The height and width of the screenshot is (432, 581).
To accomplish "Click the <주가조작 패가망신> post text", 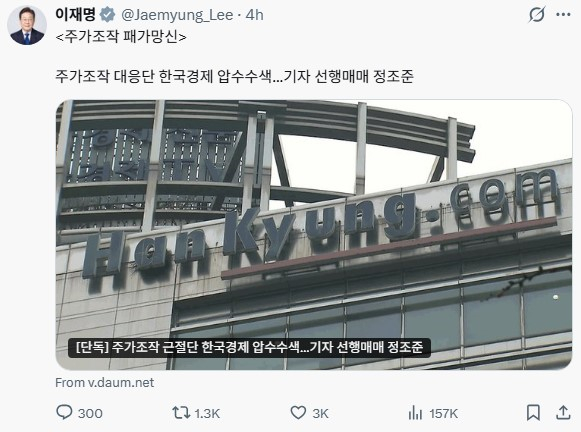I will tap(121, 37).
